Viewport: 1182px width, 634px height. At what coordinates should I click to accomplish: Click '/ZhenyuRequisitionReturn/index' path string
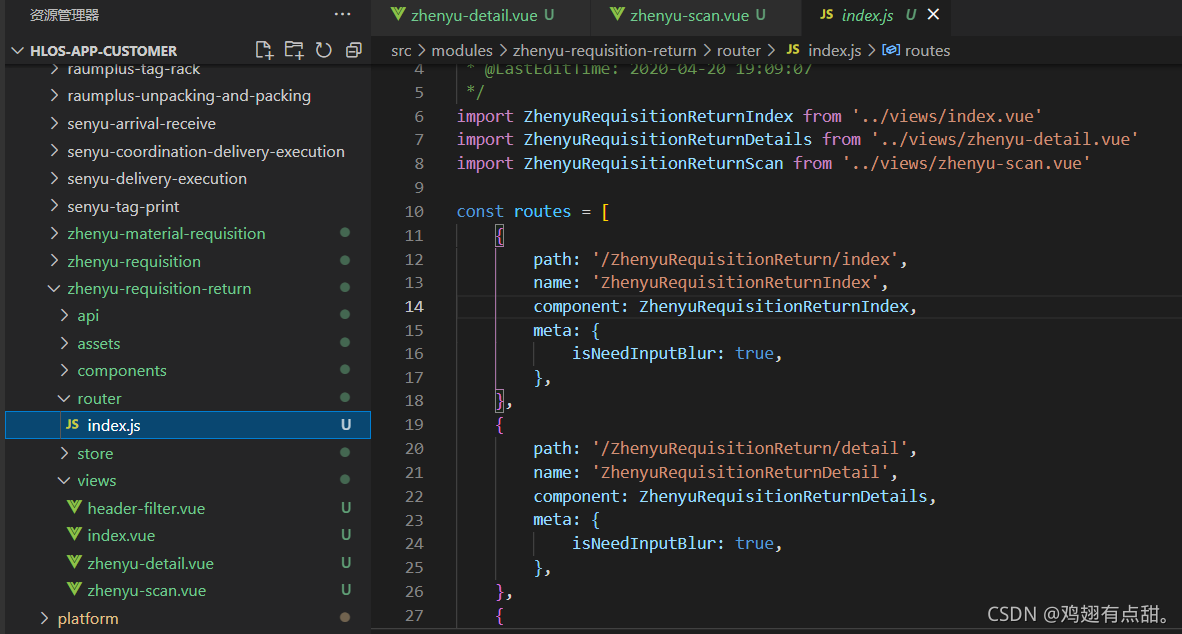(x=745, y=259)
